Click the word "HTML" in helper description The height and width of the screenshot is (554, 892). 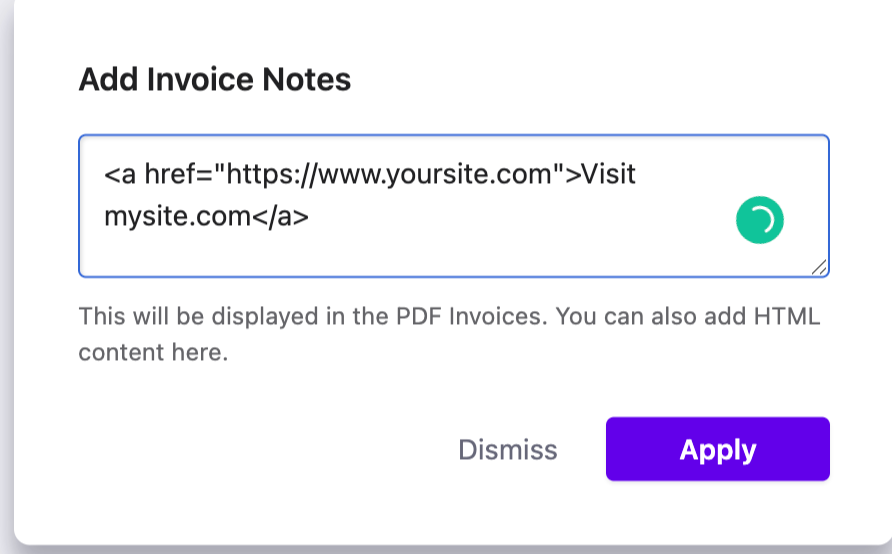tap(787, 316)
